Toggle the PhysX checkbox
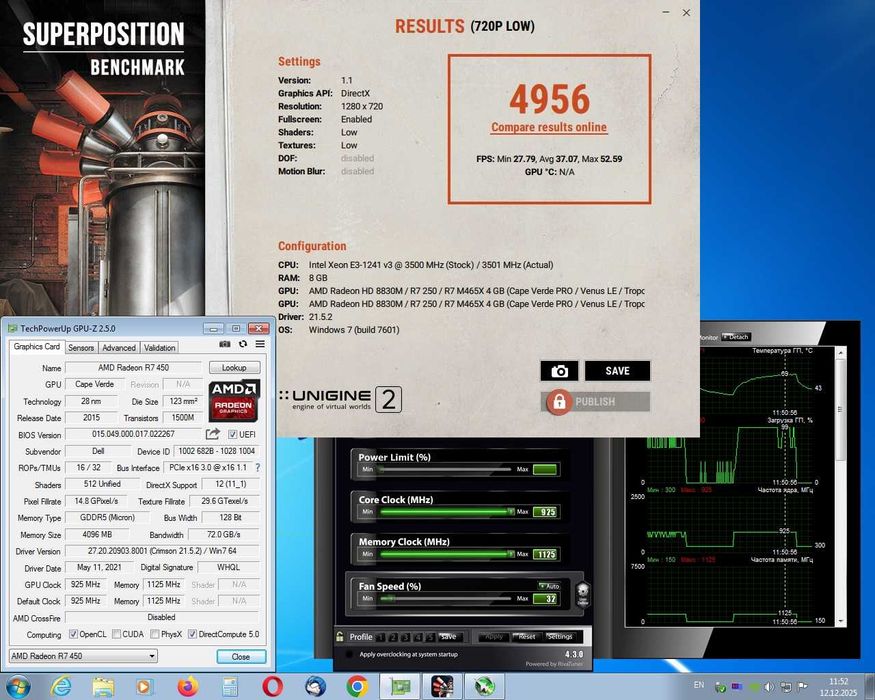This screenshot has height=700, width=875. tap(156, 634)
